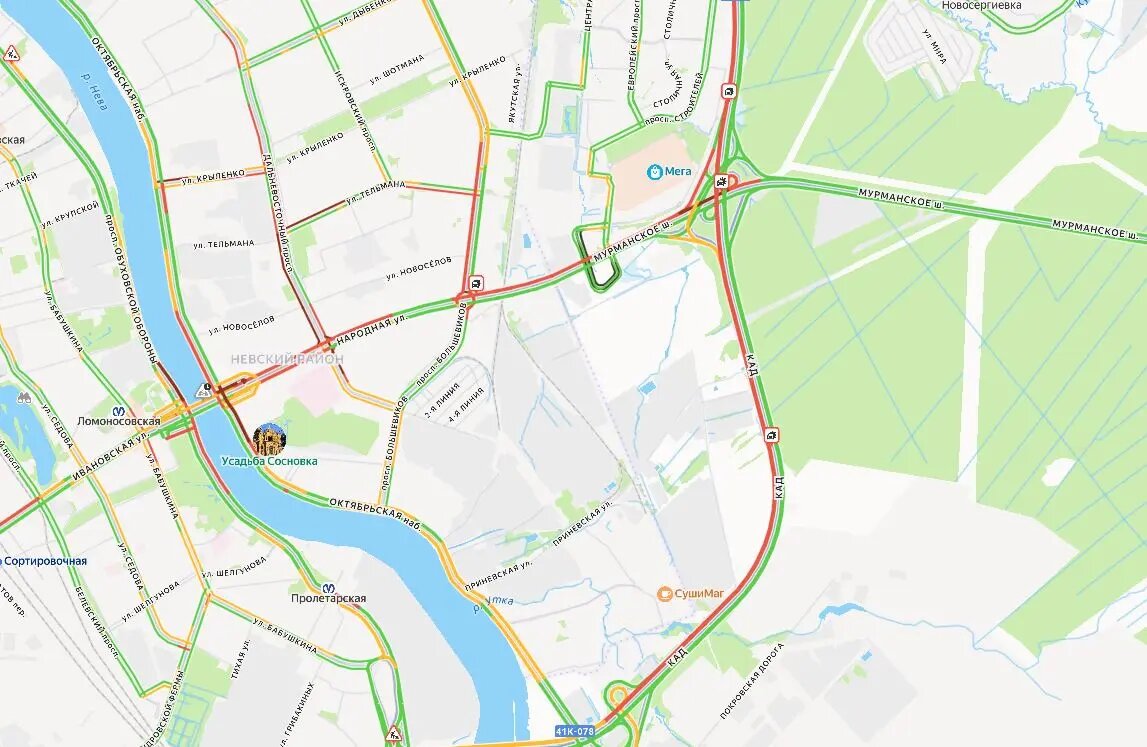
Task: Open roadworks icon at the bottom map edge
Action: pyautogui.click(x=394, y=732)
